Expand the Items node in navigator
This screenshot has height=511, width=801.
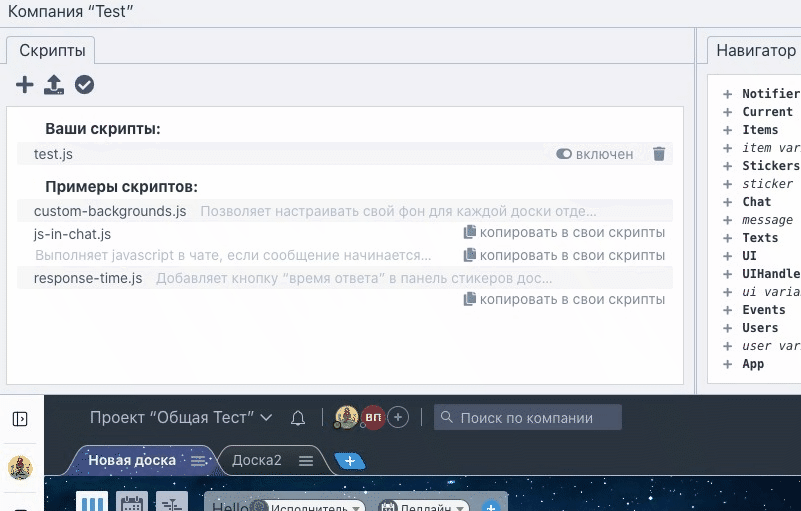tap(727, 130)
